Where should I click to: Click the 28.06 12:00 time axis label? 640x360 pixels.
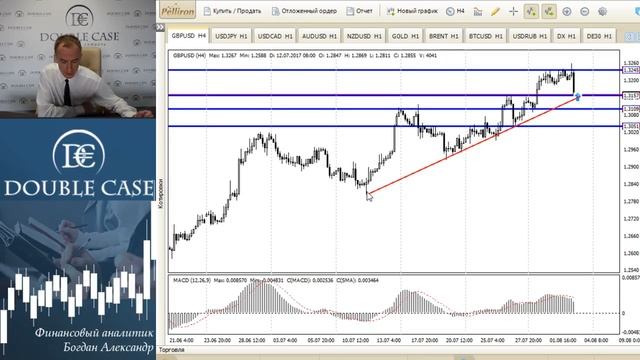click(x=251, y=340)
